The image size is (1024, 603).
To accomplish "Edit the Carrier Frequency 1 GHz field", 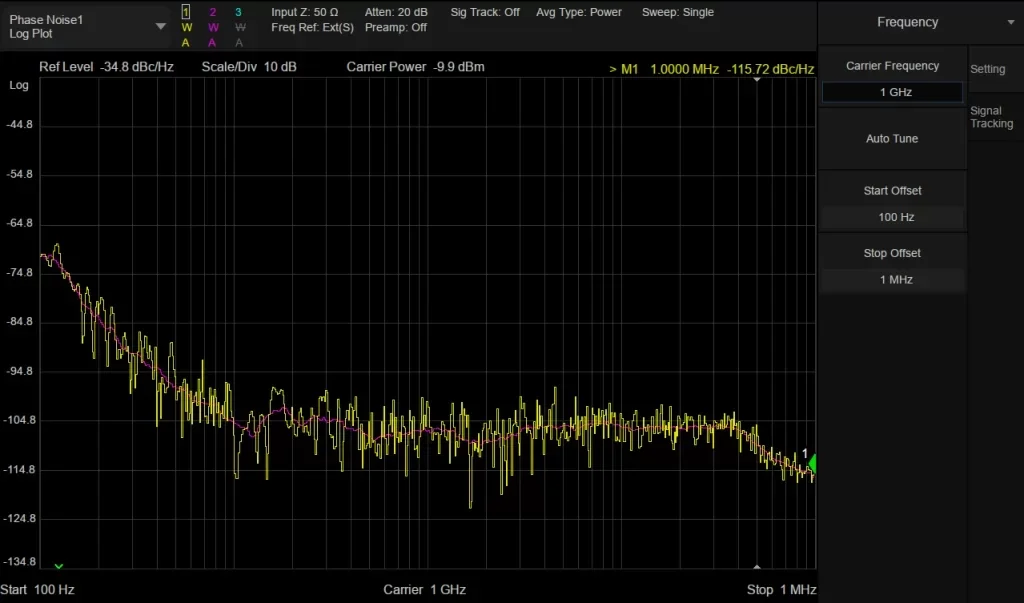I will pyautogui.click(x=892, y=92).
